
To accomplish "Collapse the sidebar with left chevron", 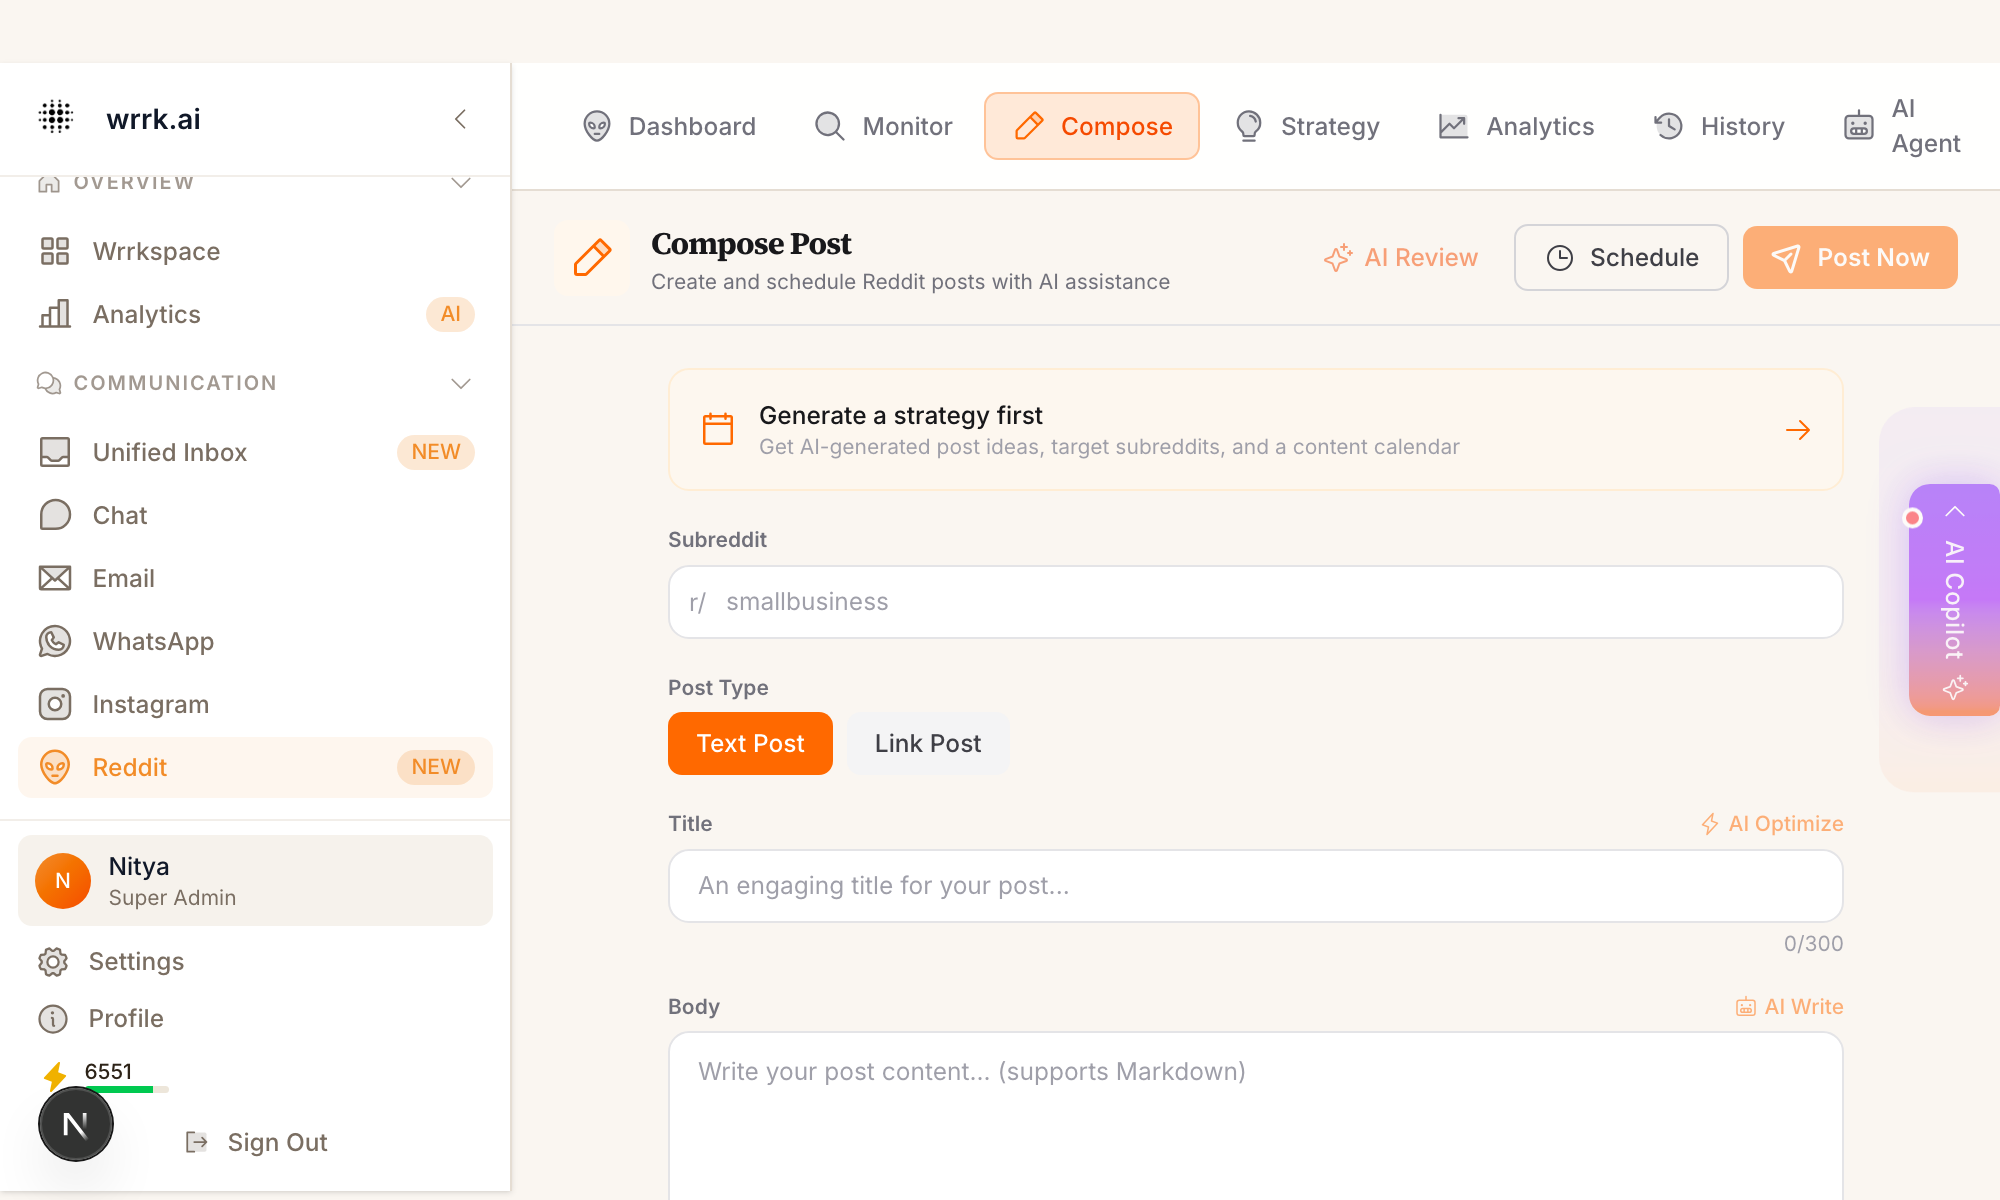I will point(460,119).
